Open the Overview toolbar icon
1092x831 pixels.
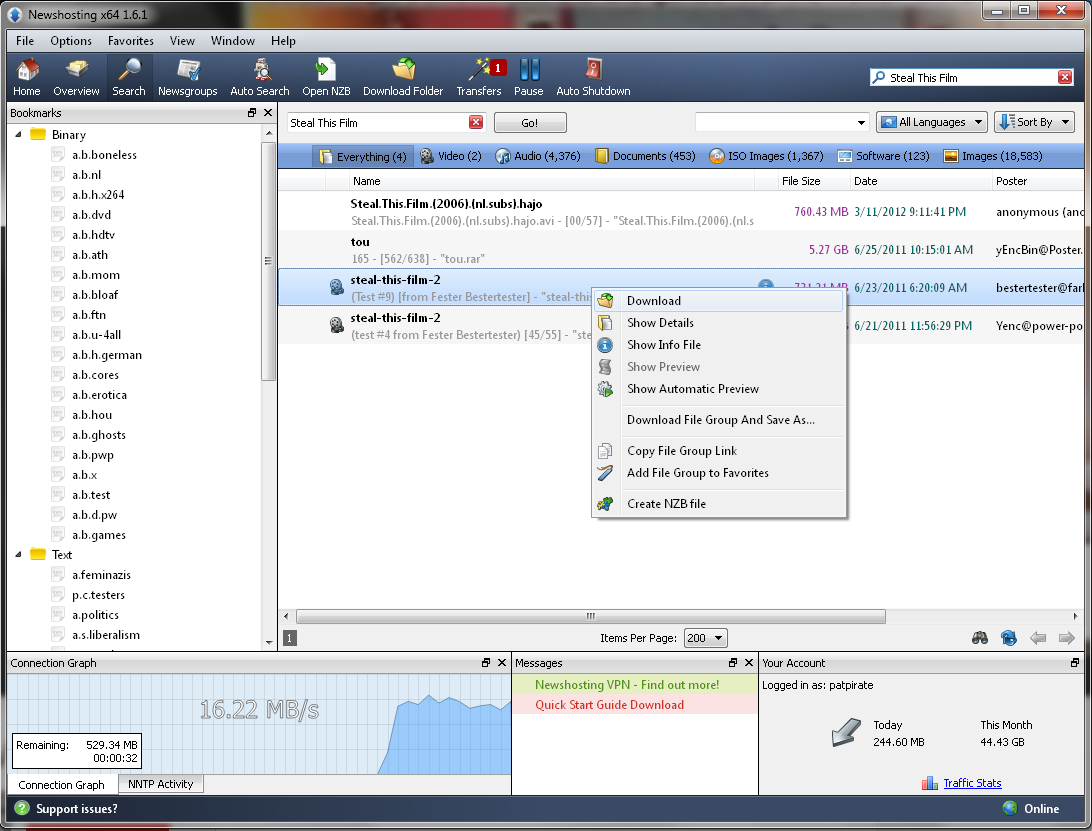76,77
